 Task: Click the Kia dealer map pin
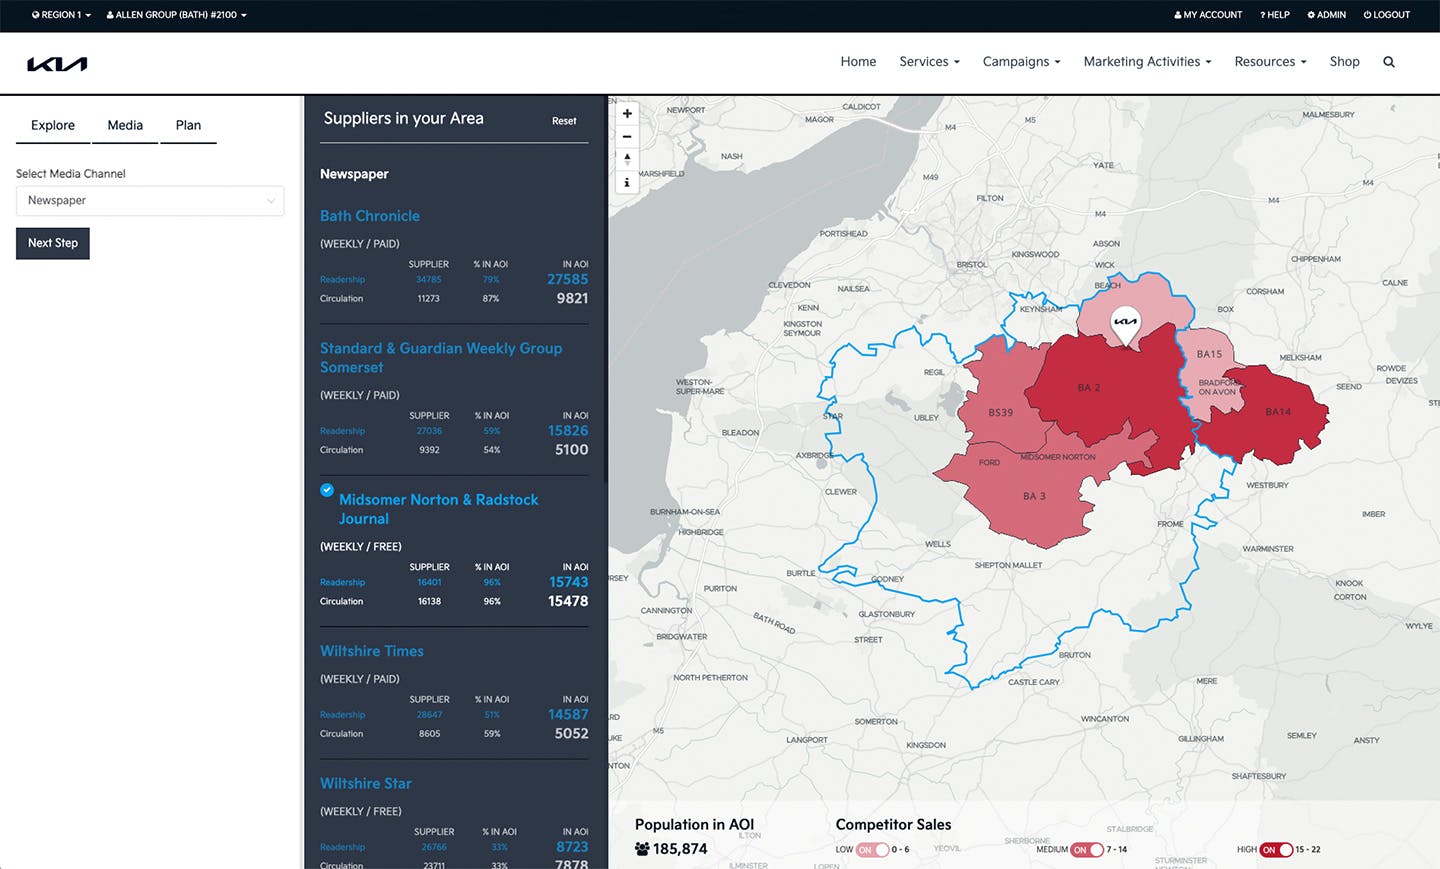1126,326
